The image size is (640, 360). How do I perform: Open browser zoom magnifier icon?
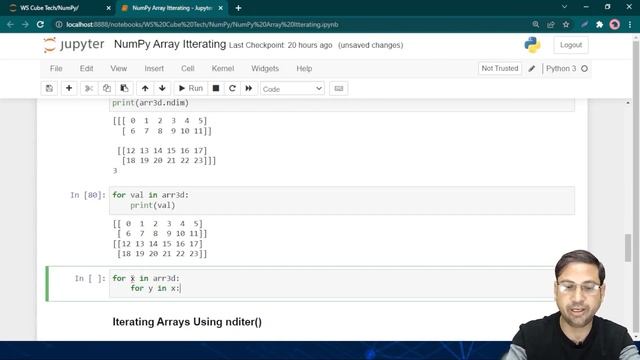tap(536, 24)
